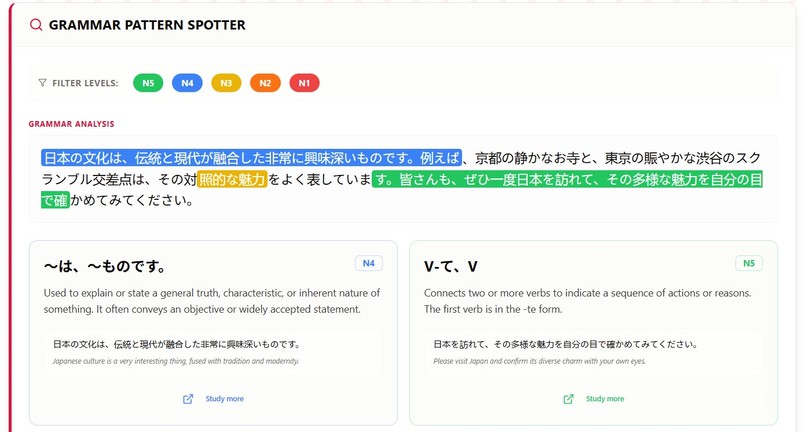806x432 pixels.
Task: Click translation 'Please visit Japan and confirm'
Action: pyautogui.click(x=540, y=361)
